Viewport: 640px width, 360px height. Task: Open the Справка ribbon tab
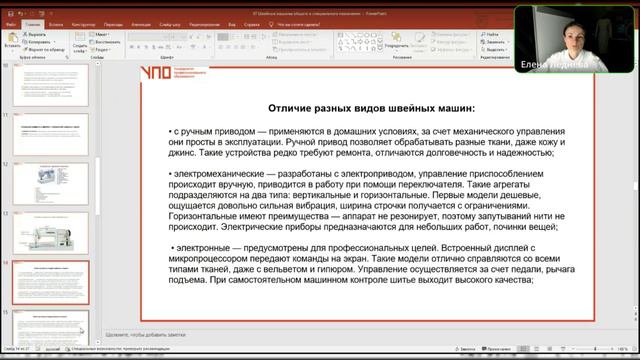(x=252, y=24)
